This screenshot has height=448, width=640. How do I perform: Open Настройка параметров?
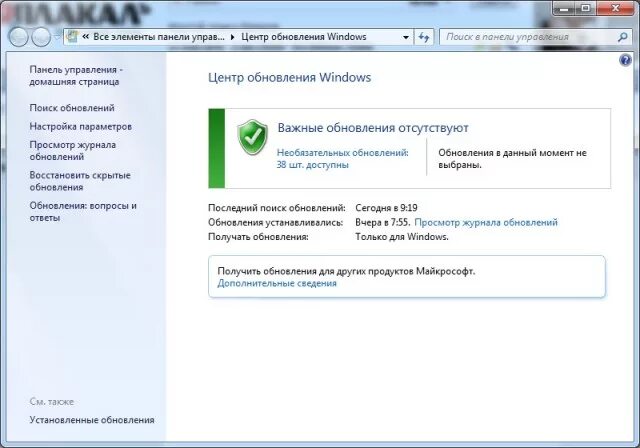coord(80,126)
